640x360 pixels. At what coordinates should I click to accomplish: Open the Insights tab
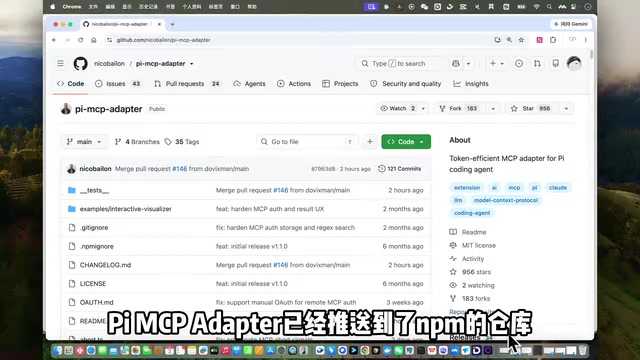(471, 84)
